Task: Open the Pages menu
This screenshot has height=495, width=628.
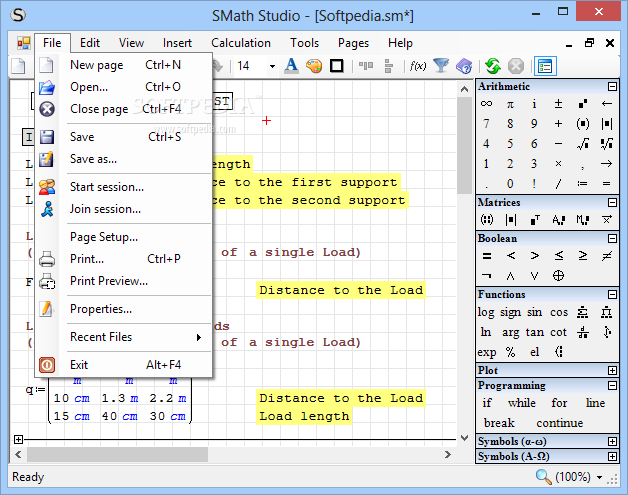Action: pyautogui.click(x=353, y=43)
